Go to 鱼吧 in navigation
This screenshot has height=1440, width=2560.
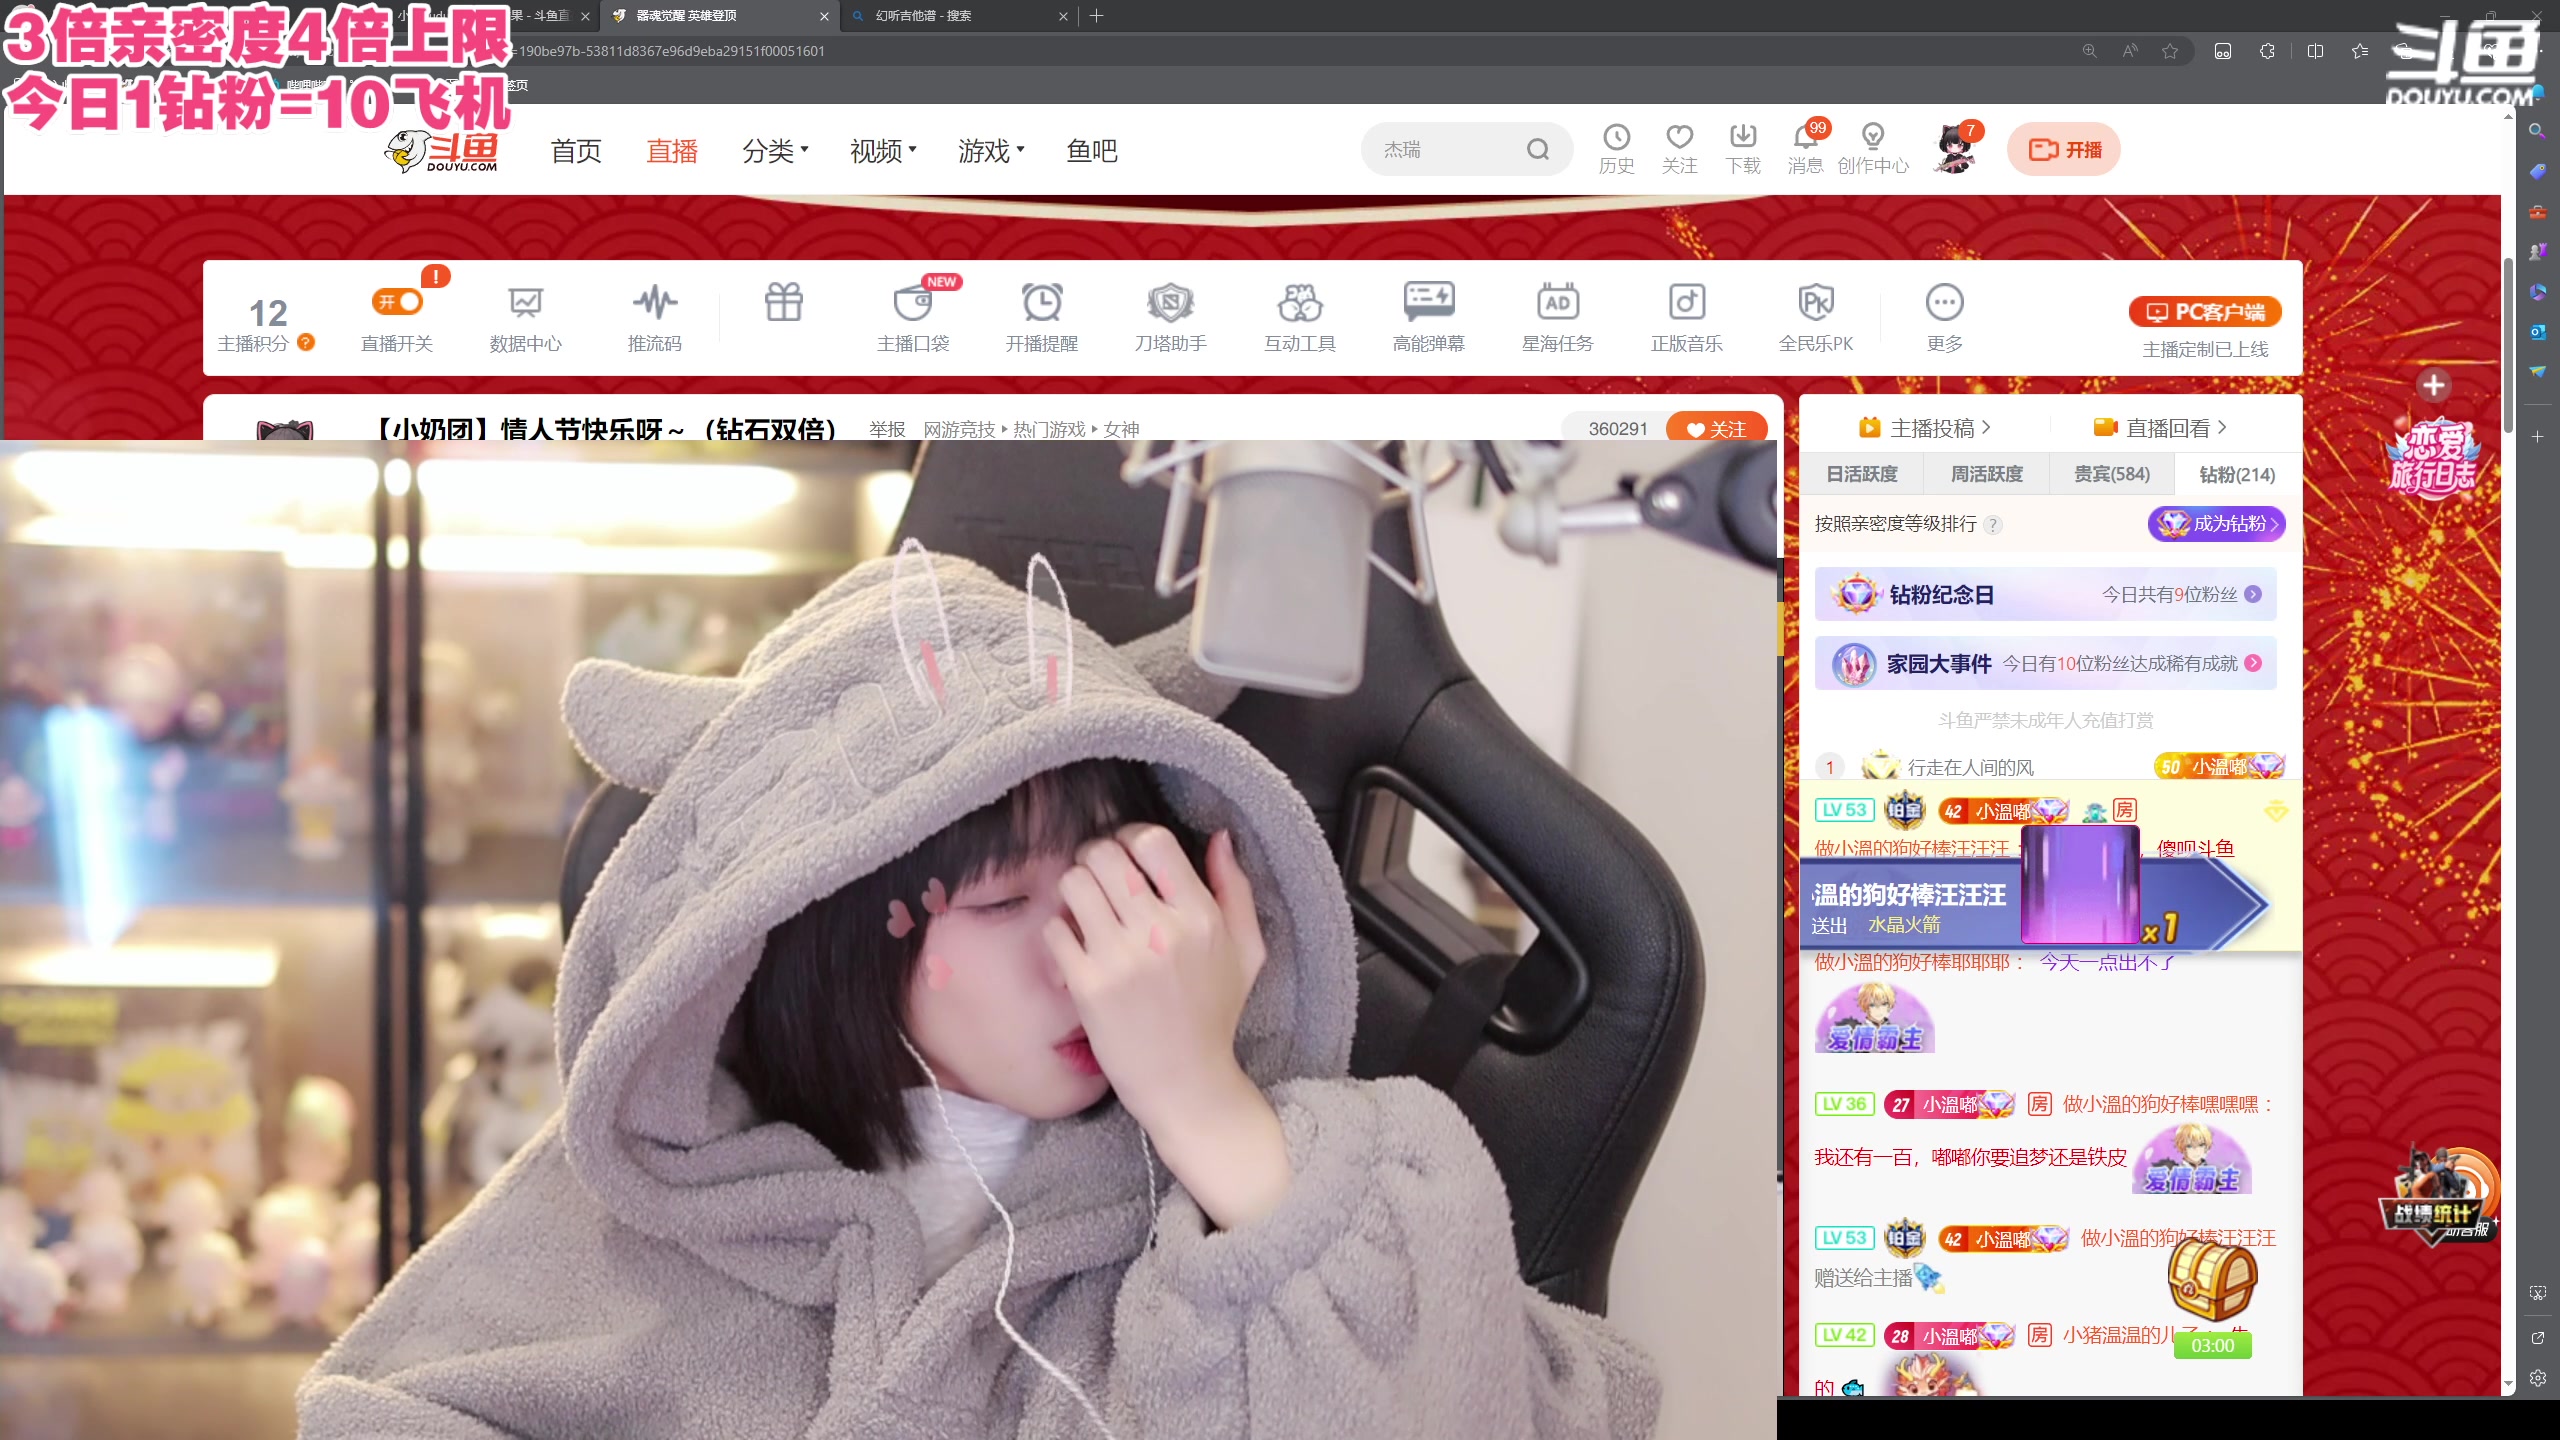click(x=1092, y=151)
